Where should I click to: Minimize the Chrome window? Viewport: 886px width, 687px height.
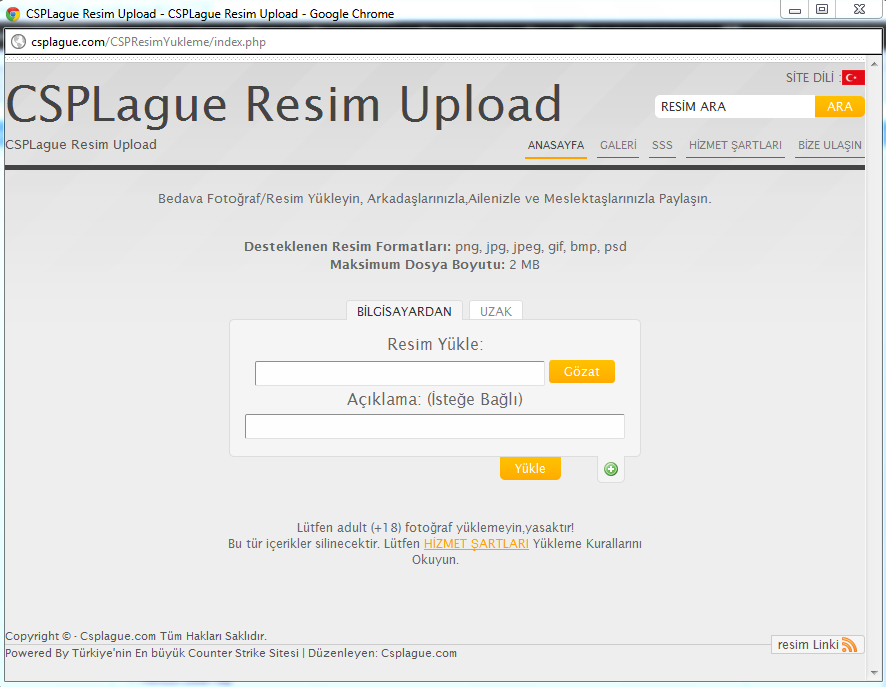click(x=795, y=9)
